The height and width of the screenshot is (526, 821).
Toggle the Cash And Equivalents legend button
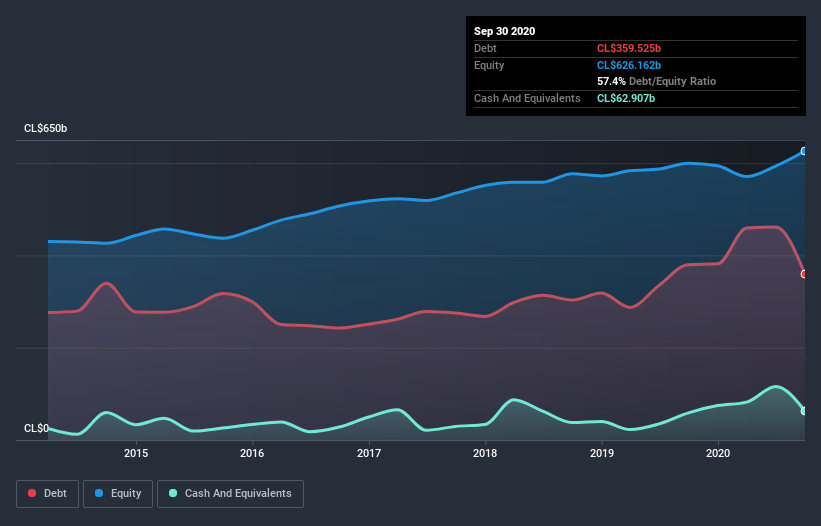pos(230,494)
